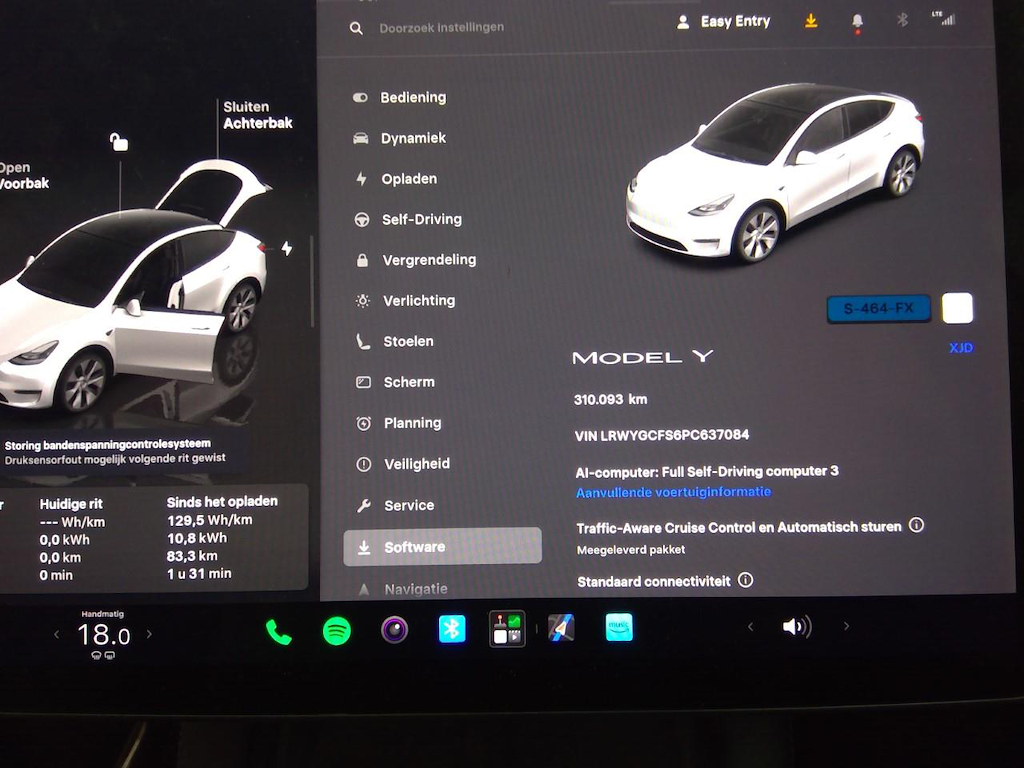Open the phone app in the dock
Viewport: 1024px width, 768px height.
click(279, 632)
